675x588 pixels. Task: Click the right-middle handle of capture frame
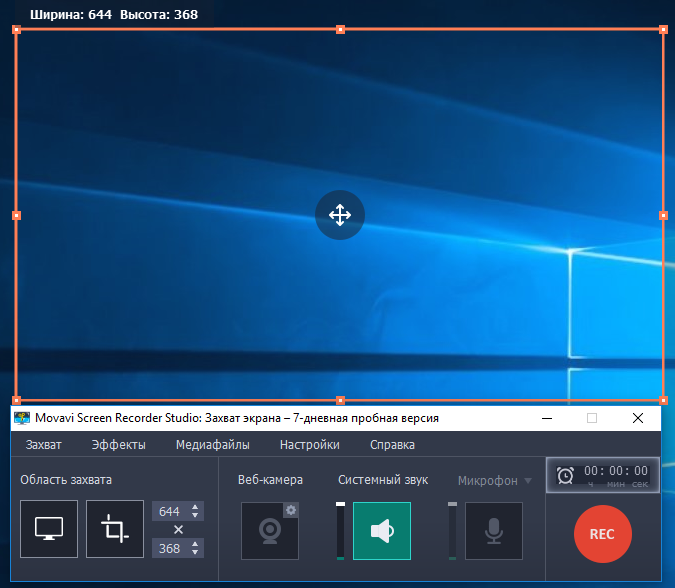[x=663, y=215]
